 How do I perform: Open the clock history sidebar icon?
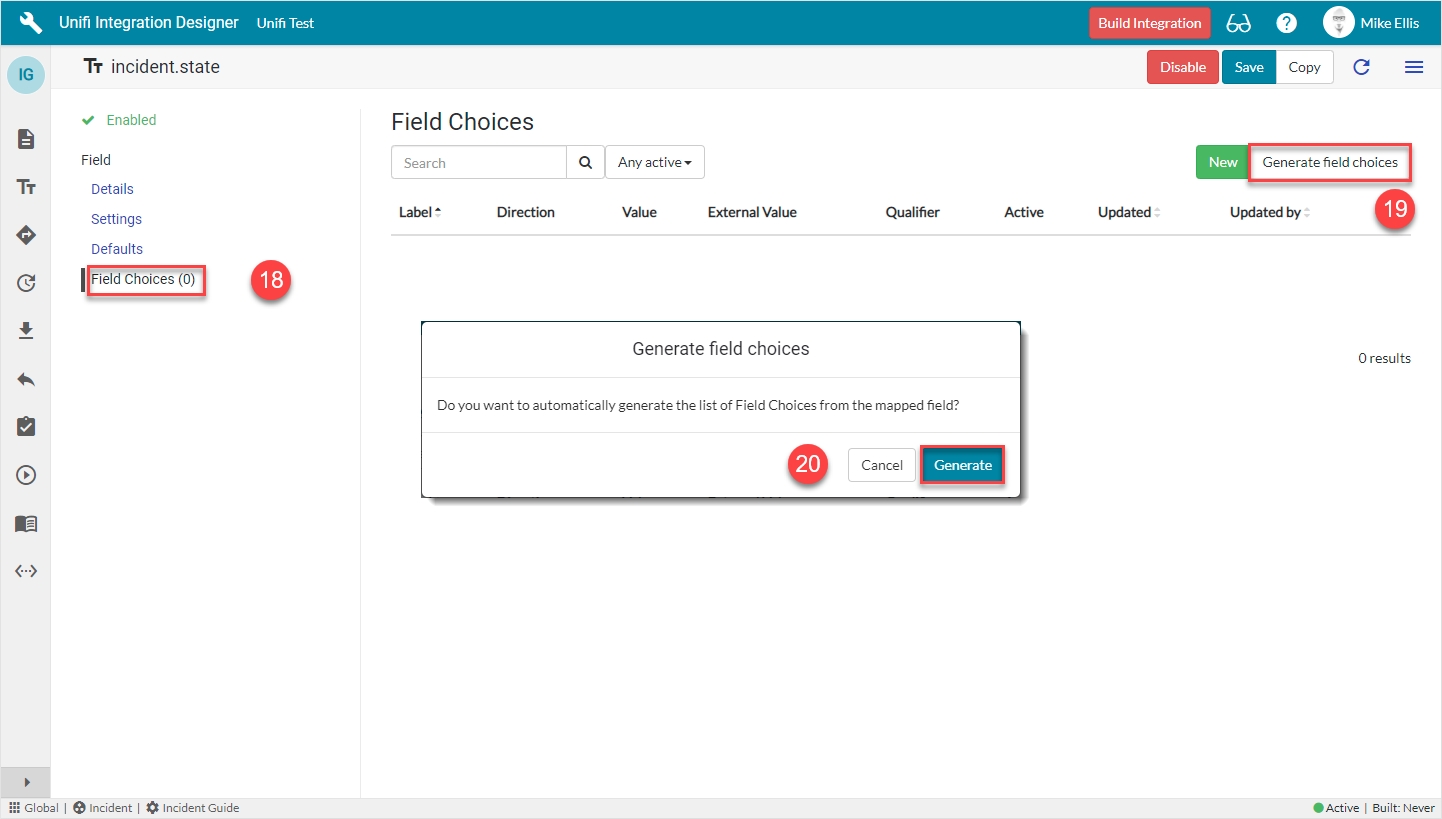[x=26, y=283]
